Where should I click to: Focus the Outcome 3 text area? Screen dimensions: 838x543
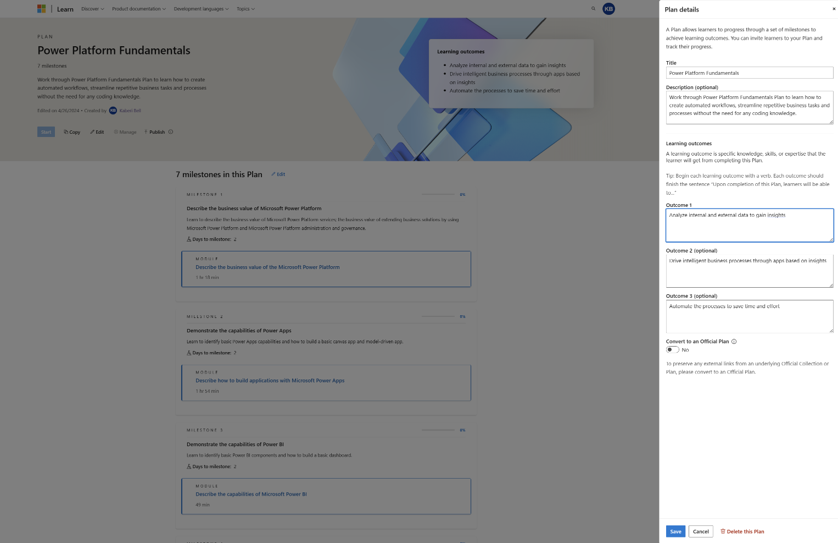(749, 316)
